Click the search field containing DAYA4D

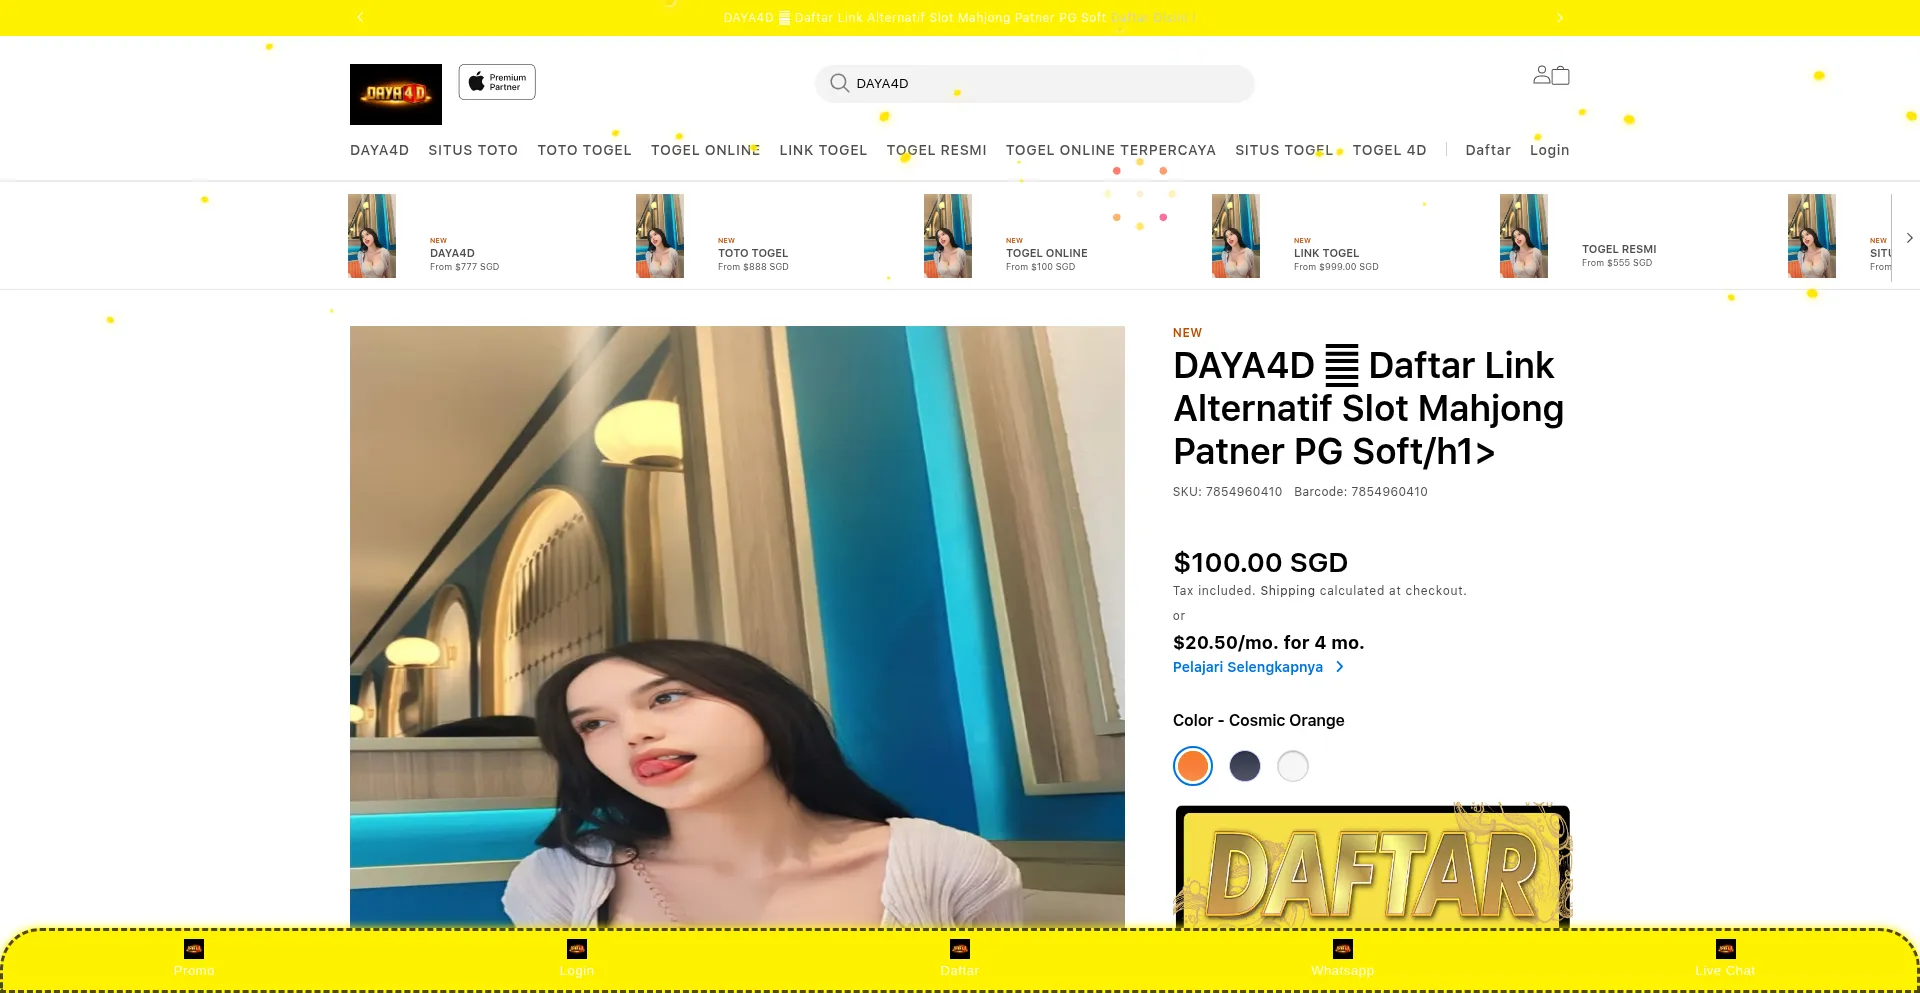tap(1034, 83)
